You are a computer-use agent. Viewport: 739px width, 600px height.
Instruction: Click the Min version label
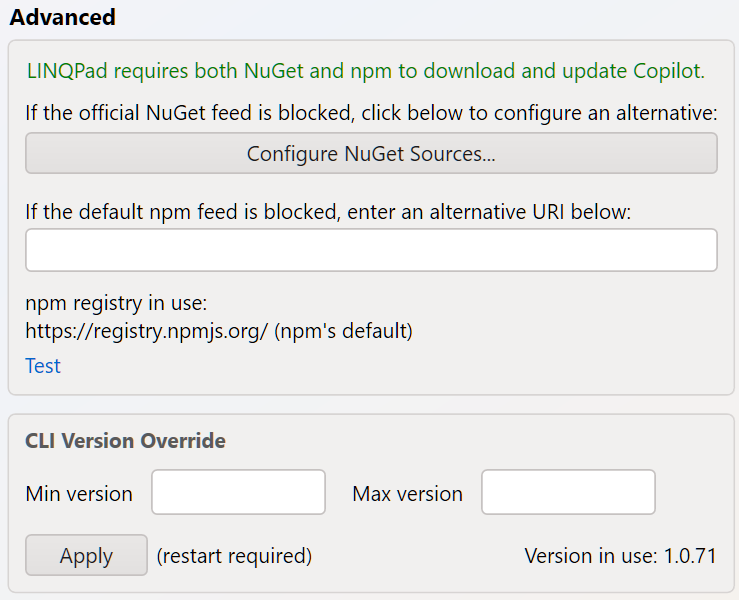pos(79,494)
